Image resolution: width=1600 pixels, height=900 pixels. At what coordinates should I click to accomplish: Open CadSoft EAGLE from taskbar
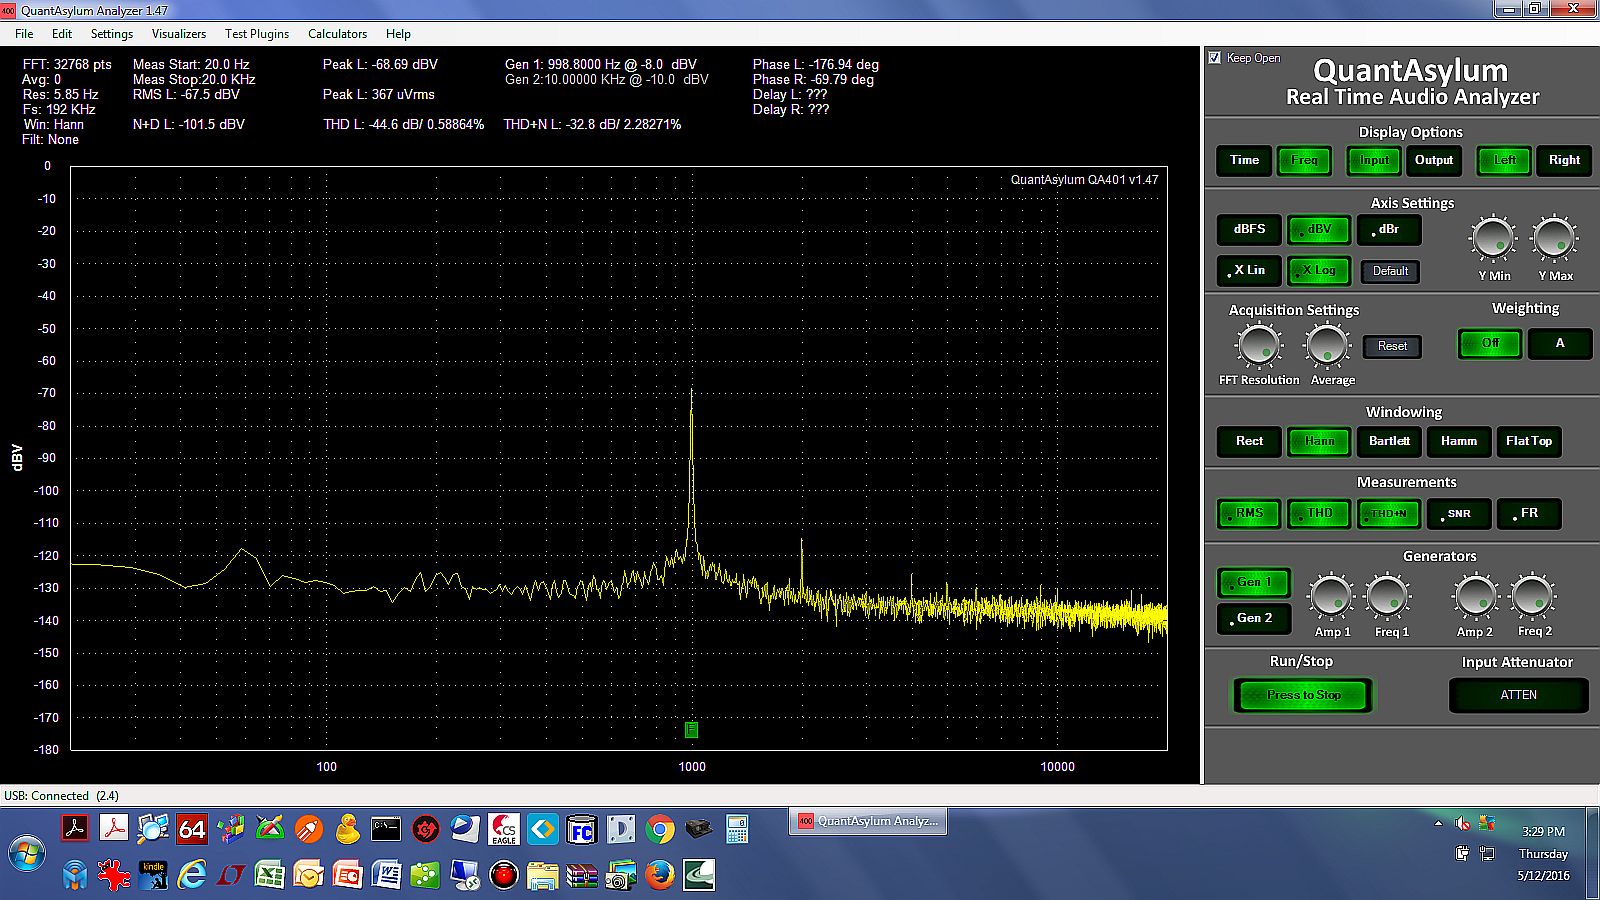(503, 829)
